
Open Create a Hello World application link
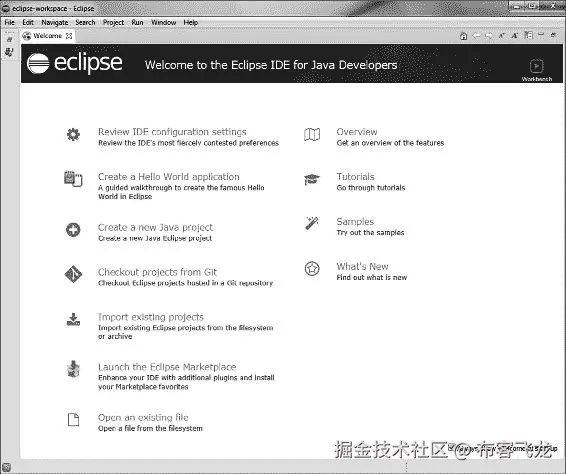(x=169, y=177)
